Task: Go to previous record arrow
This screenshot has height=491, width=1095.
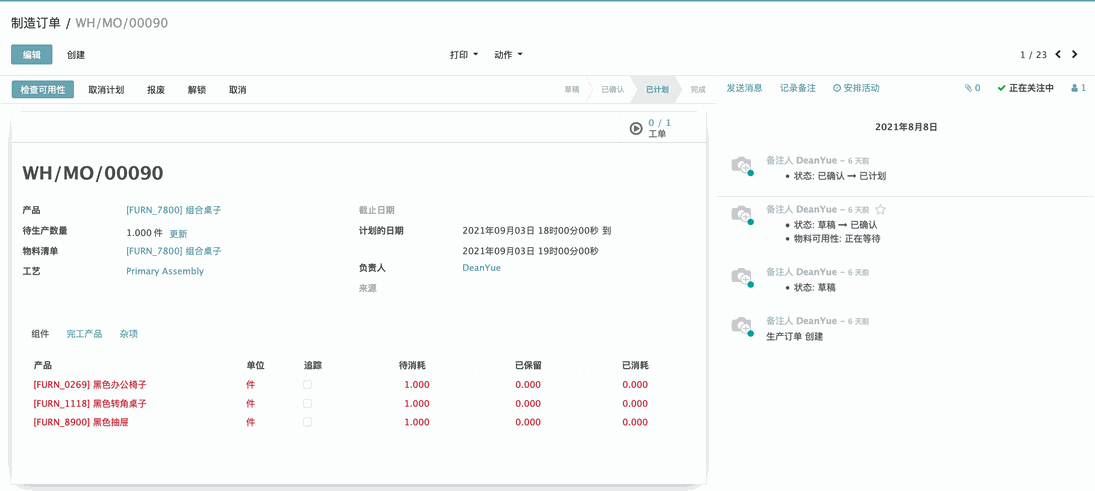Action: [1058, 54]
